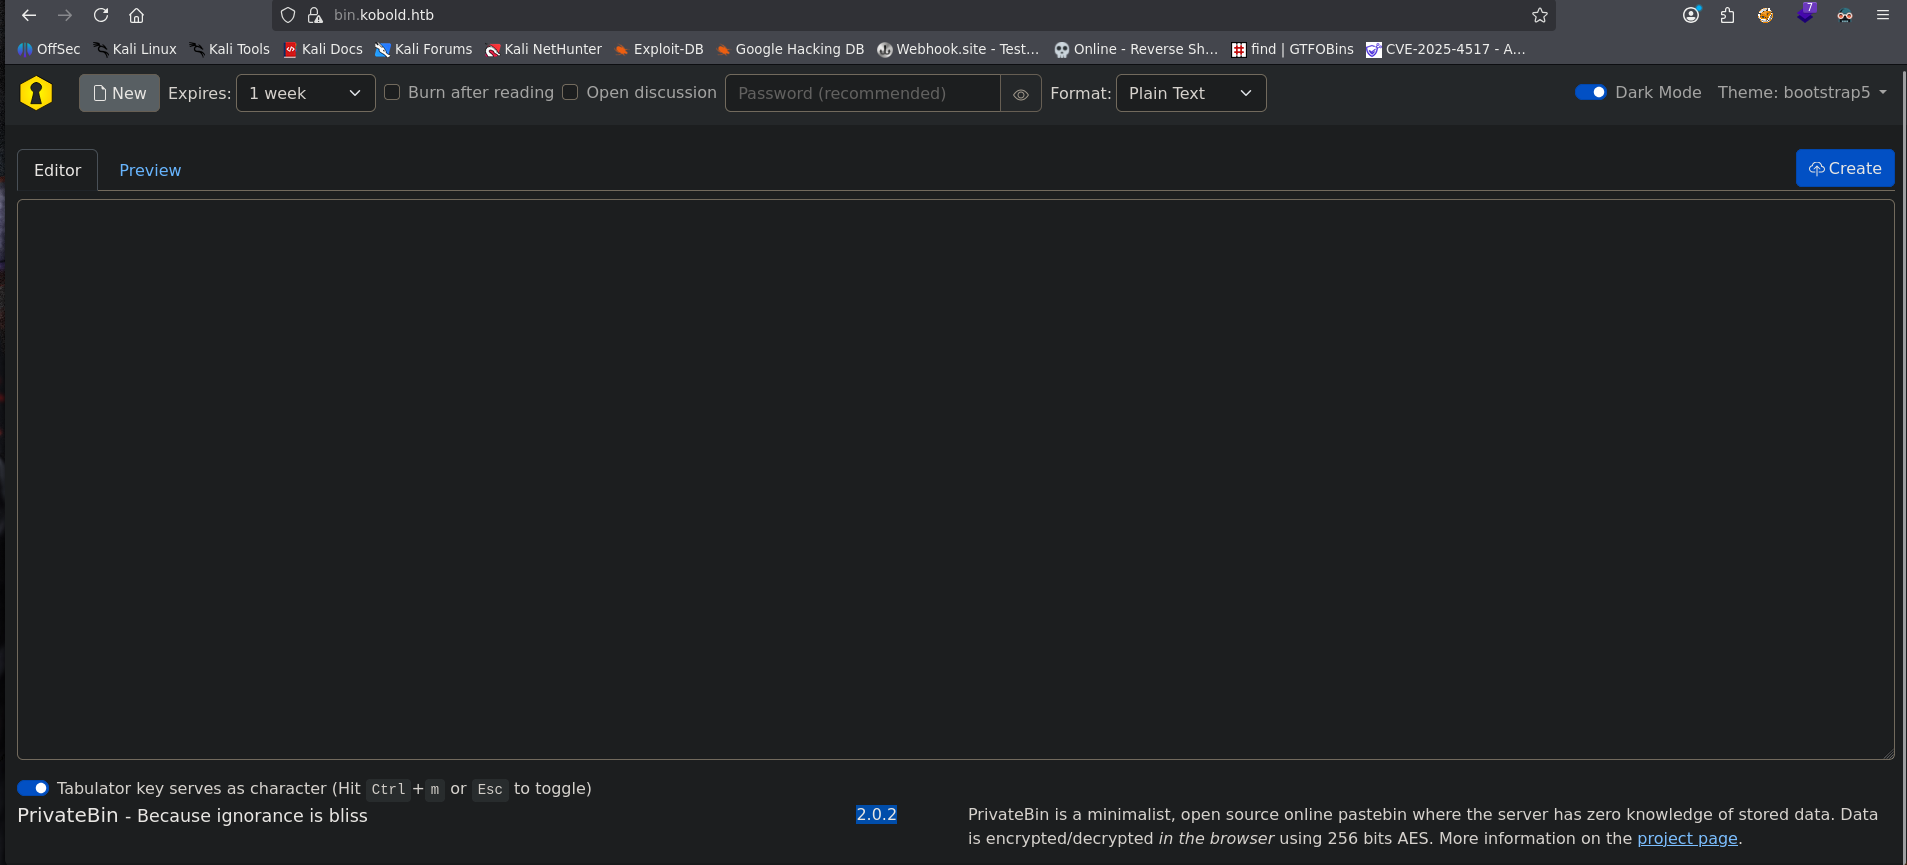Open the browser home page icon
The image size is (1907, 865).
(137, 15)
